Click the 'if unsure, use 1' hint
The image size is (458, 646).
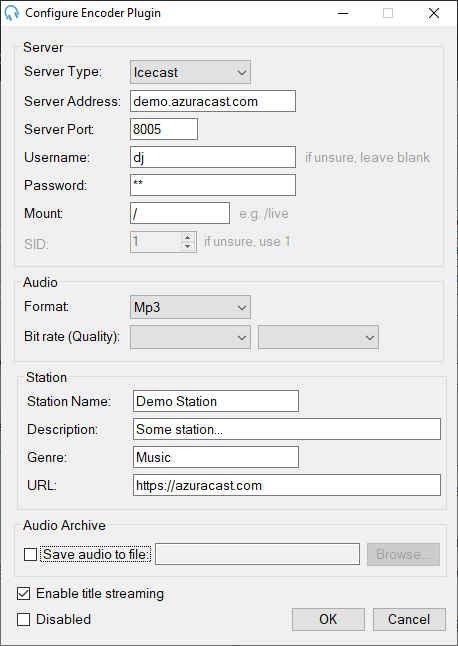point(247,241)
